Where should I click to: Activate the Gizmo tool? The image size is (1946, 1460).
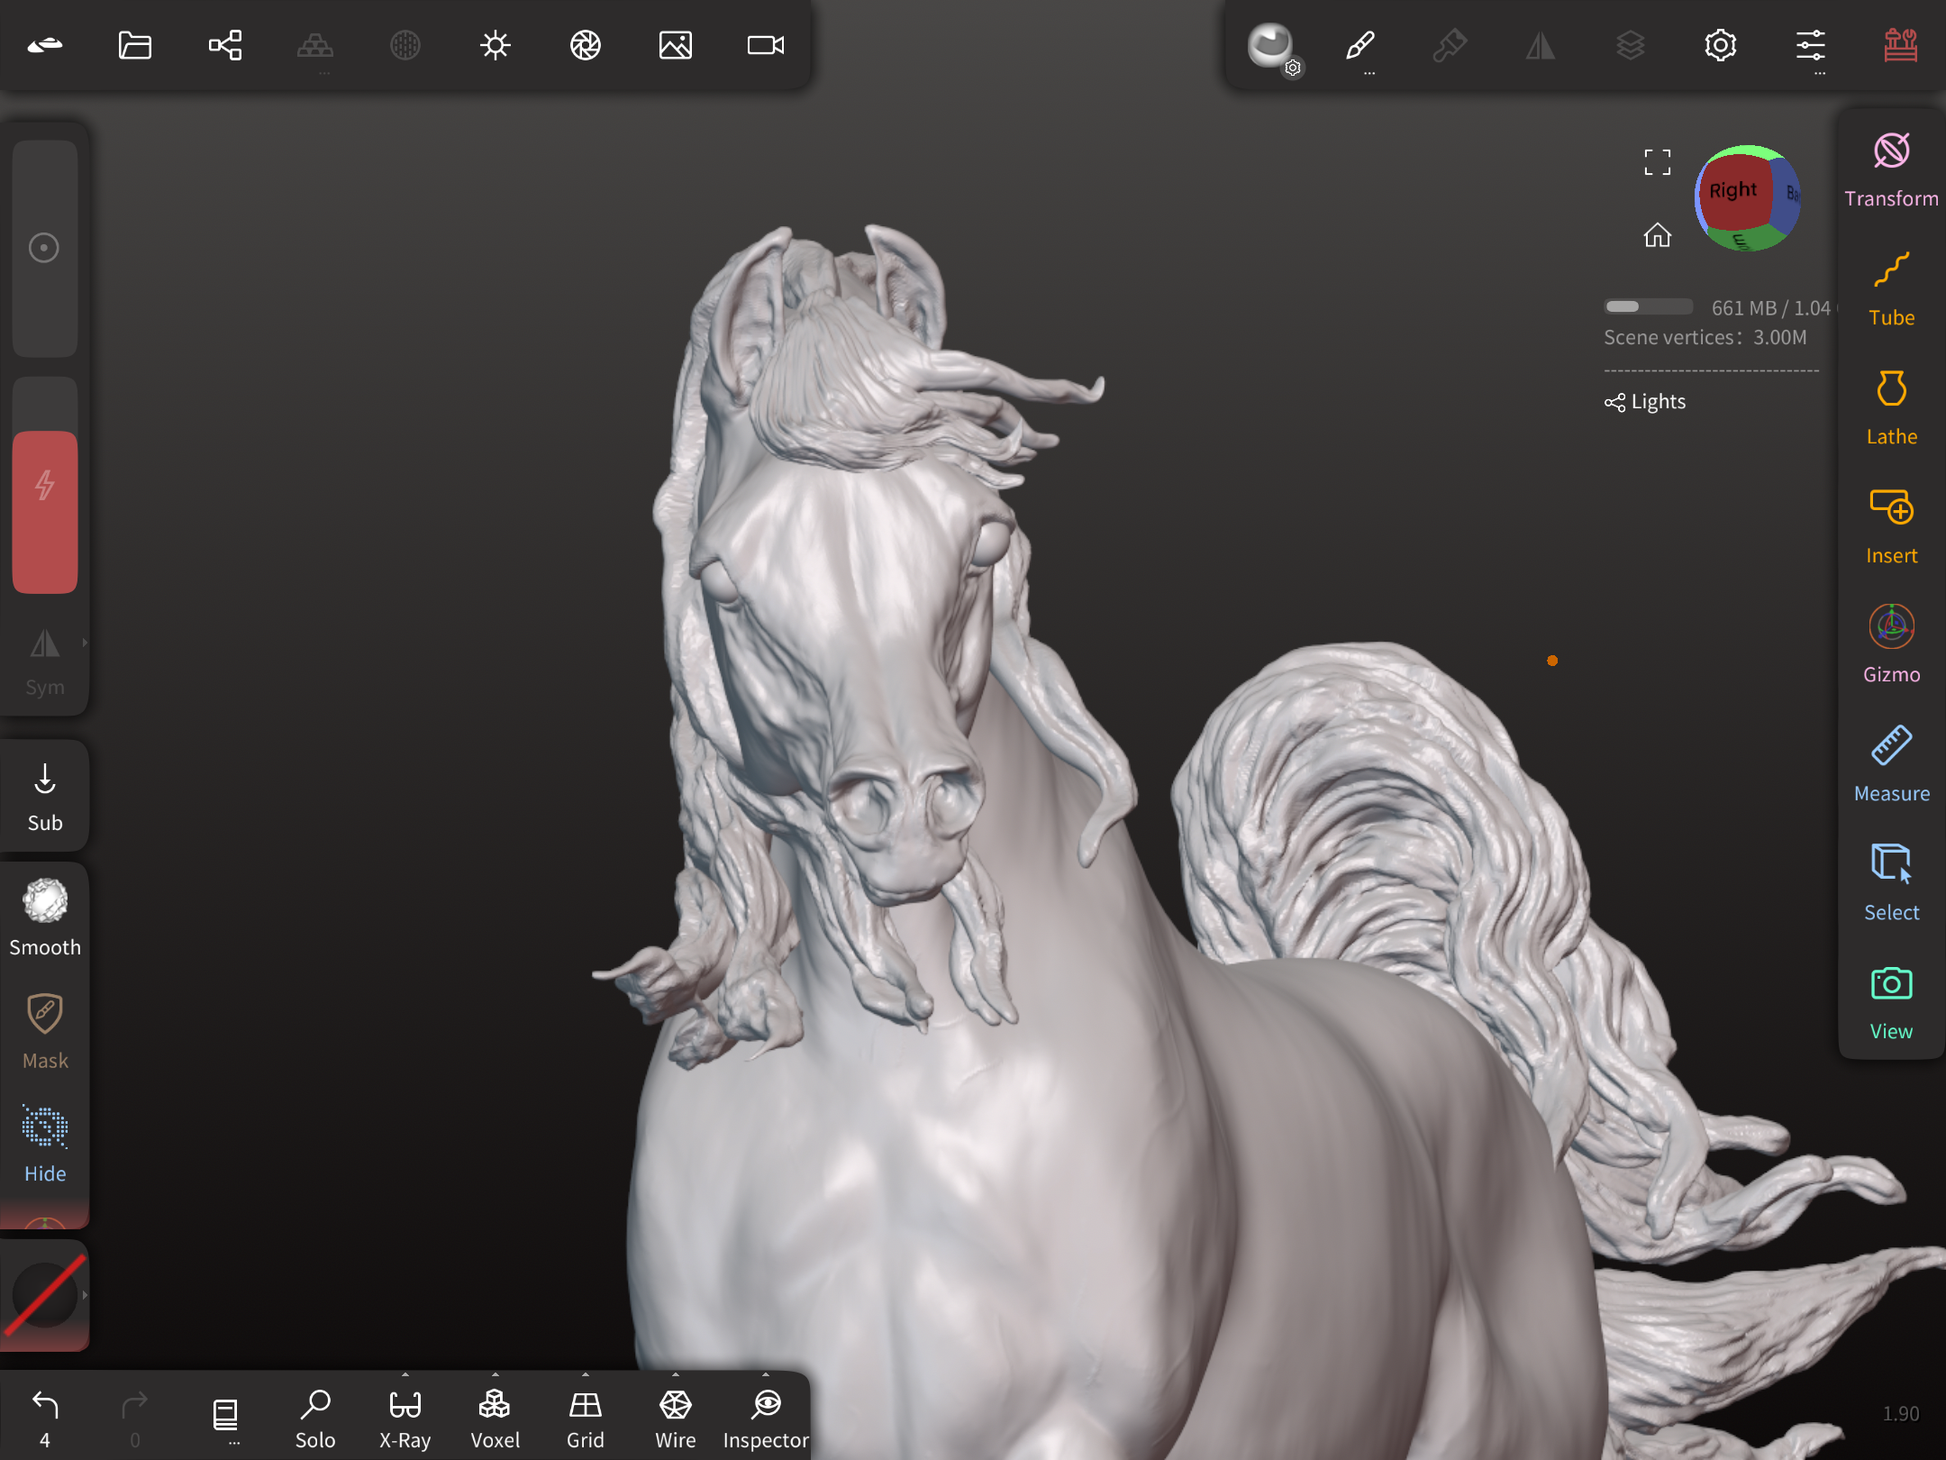coord(1890,646)
